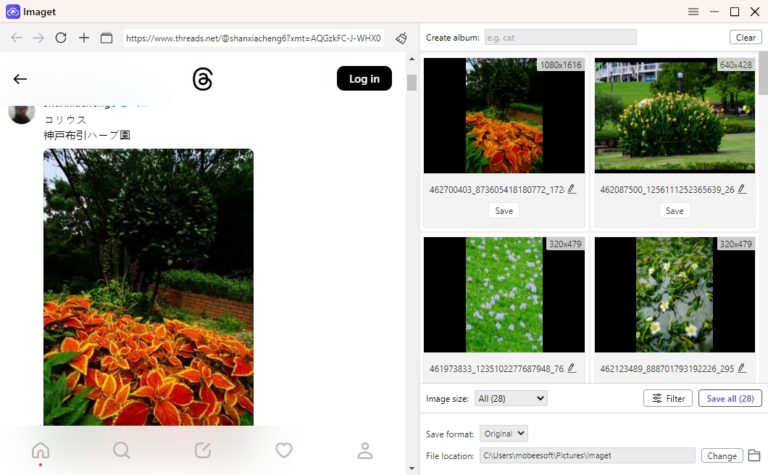The width and height of the screenshot is (768, 475).
Task: Click the File location path field
Action: click(x=587, y=455)
